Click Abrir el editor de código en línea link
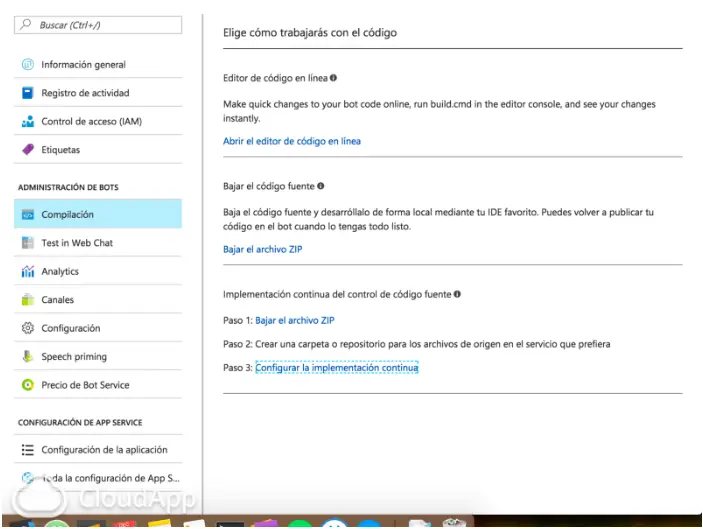Viewport: 703px width, 529px height. 292,141
